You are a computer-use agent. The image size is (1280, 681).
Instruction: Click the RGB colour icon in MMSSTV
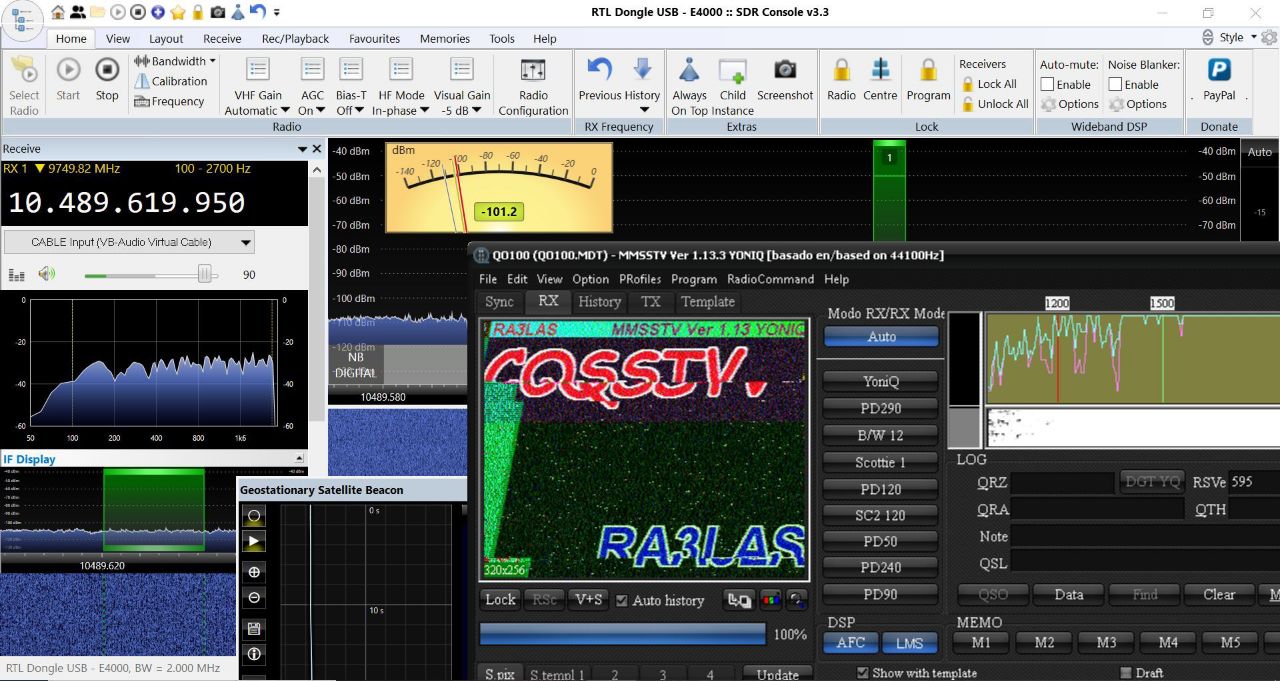pos(770,600)
